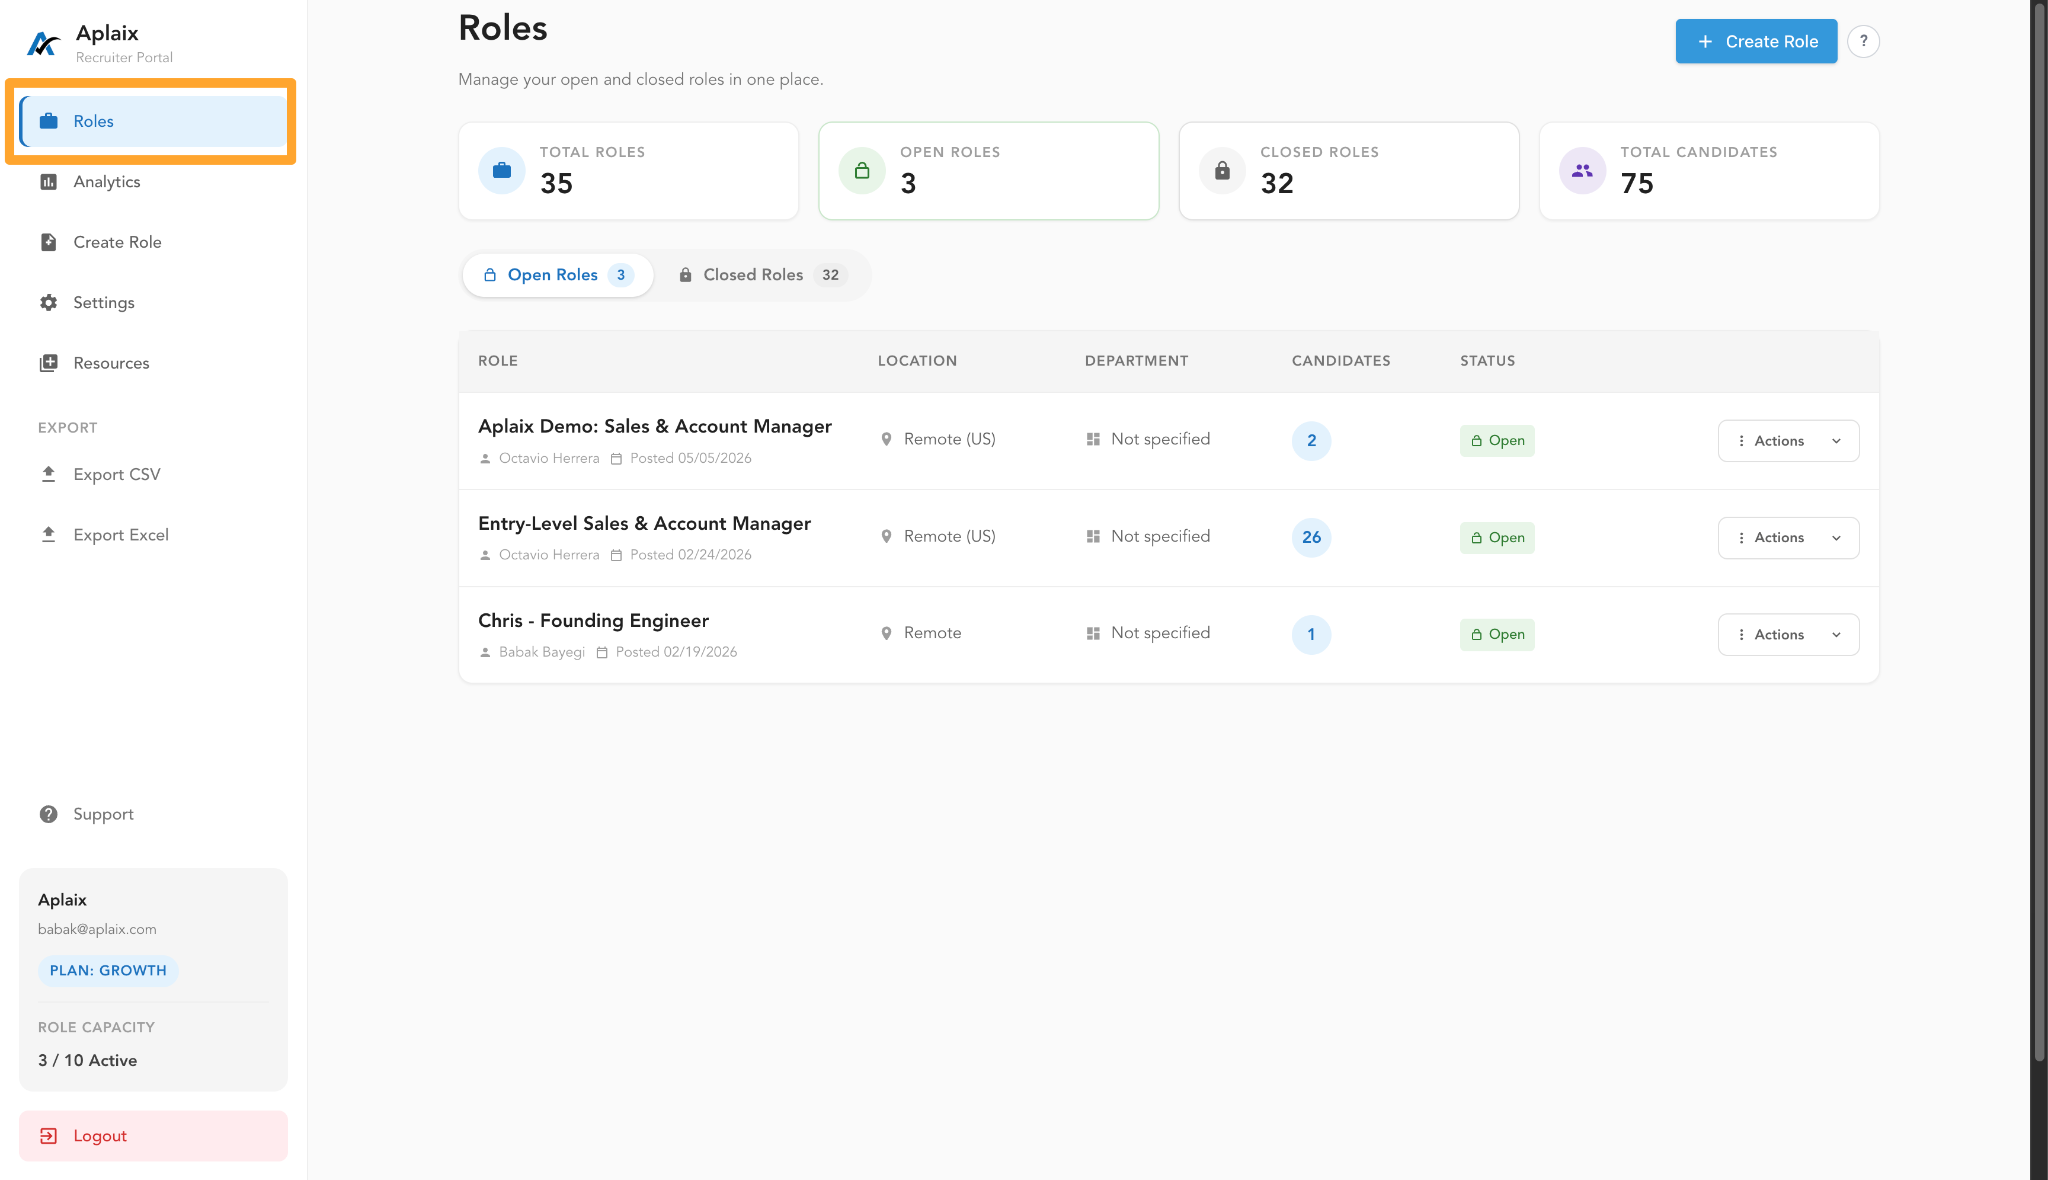2048x1180 pixels.
Task: Click the Export Excel upload icon
Action: pos(48,534)
